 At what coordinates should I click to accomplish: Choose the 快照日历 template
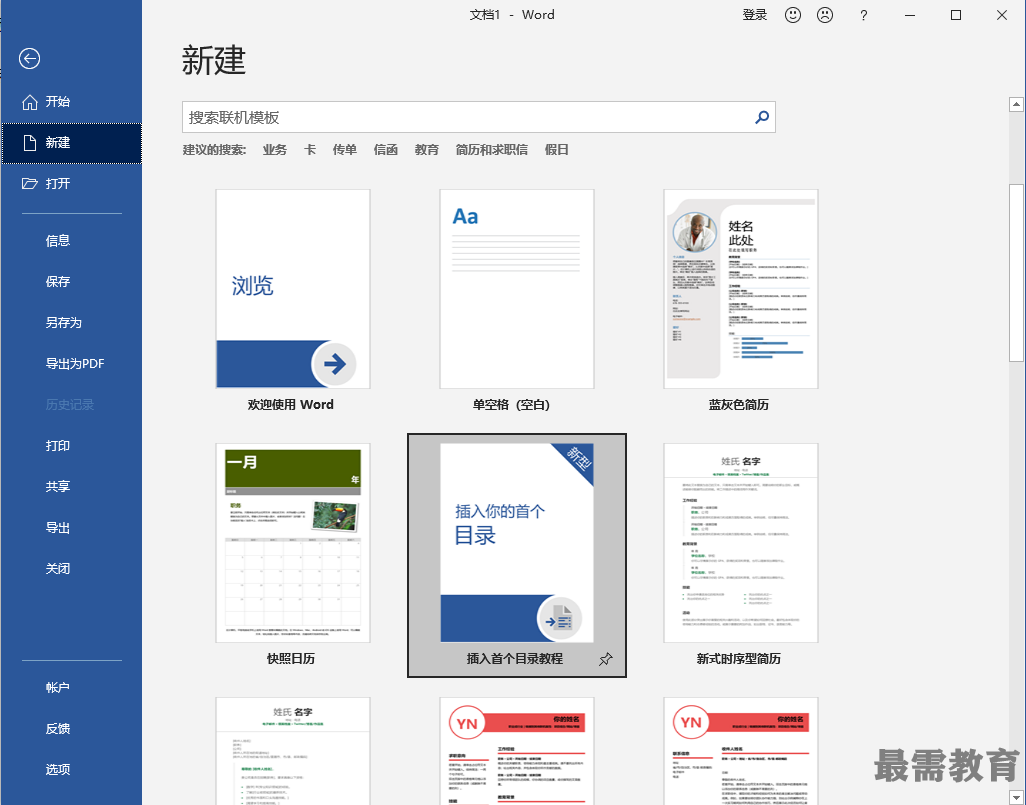pos(292,543)
